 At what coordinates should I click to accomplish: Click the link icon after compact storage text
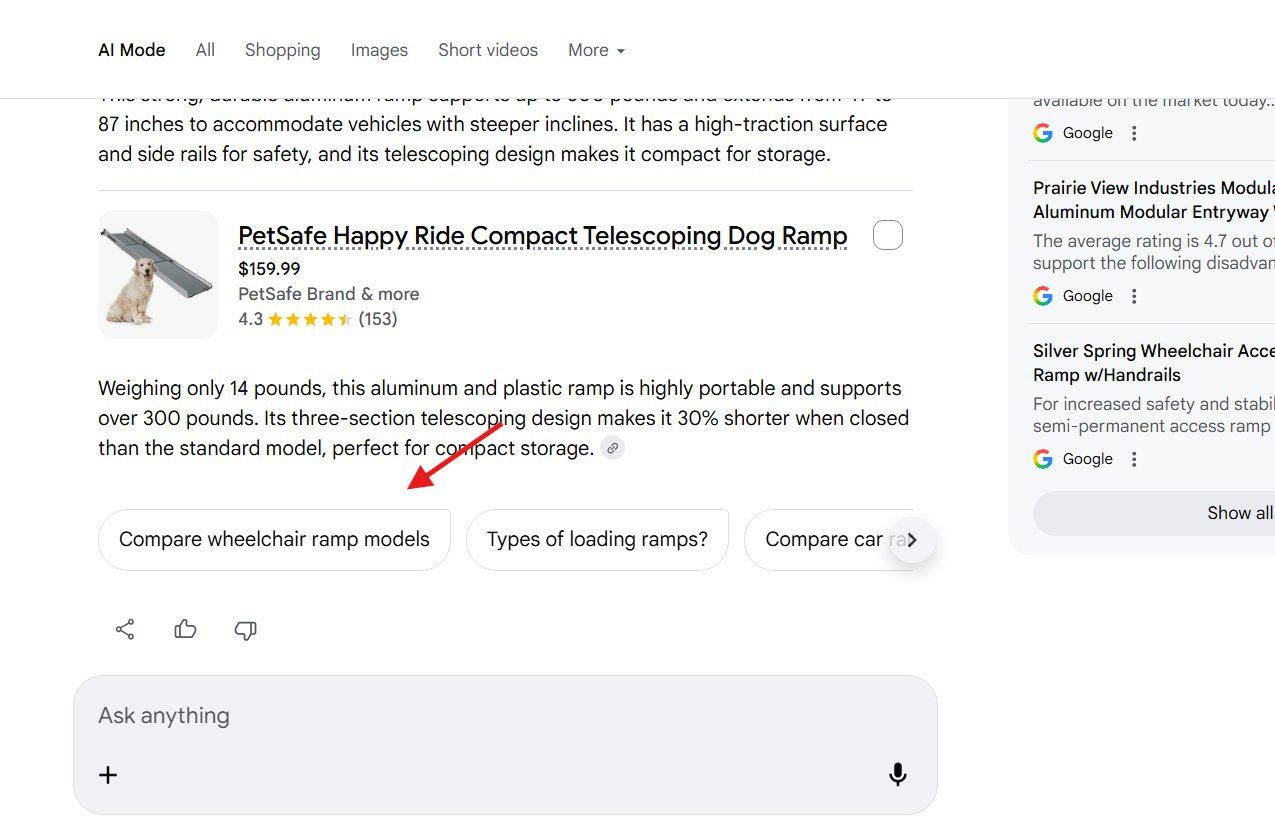(x=613, y=449)
